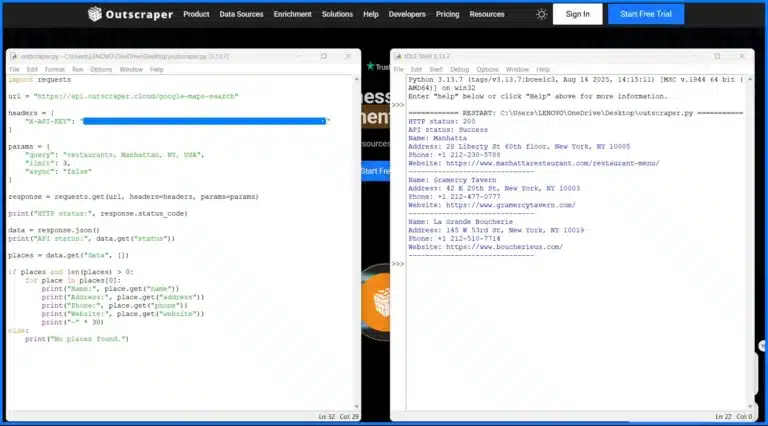Open Format menu in the outscraper.py editor
The height and width of the screenshot is (426, 768).
[x=54, y=70]
